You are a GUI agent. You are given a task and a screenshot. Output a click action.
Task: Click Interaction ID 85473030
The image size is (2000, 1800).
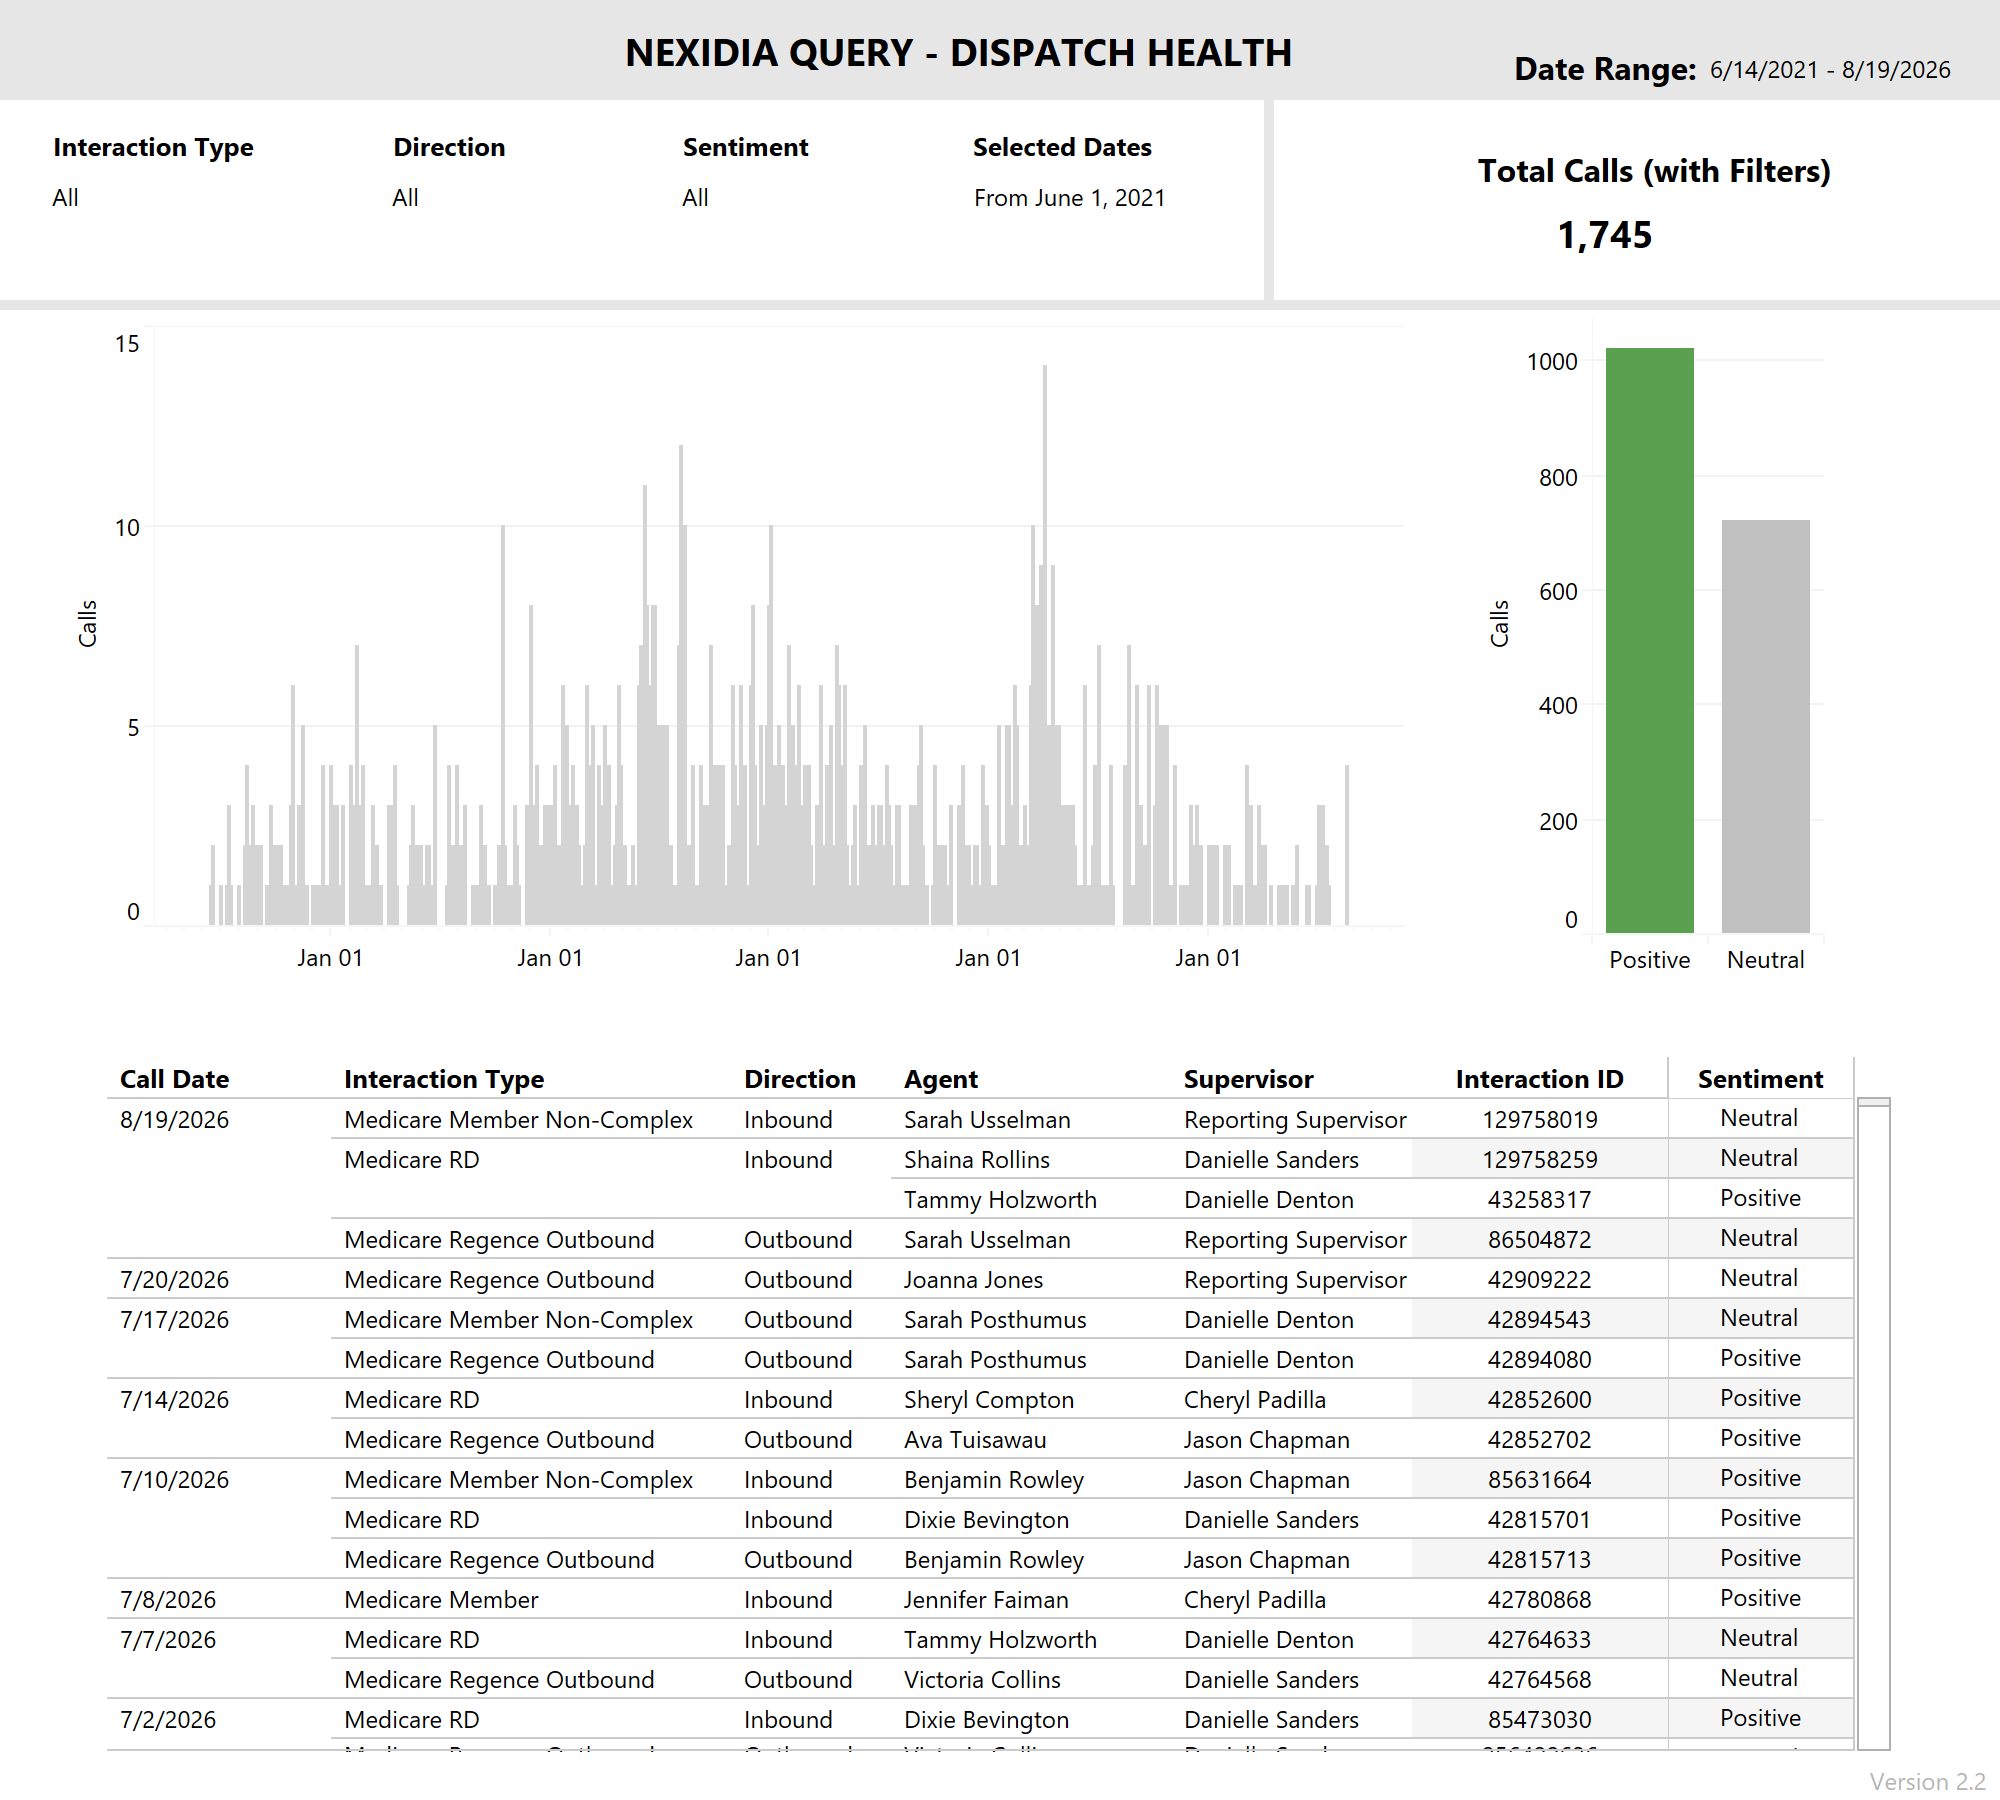point(1539,1719)
